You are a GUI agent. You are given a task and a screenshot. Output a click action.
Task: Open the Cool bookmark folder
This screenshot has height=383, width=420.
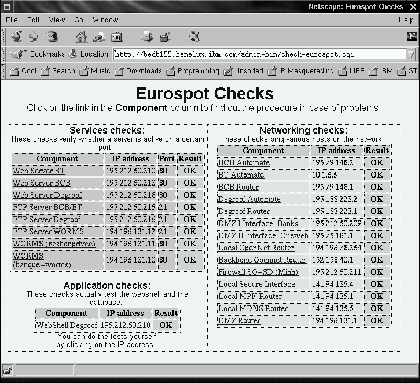tap(23, 71)
